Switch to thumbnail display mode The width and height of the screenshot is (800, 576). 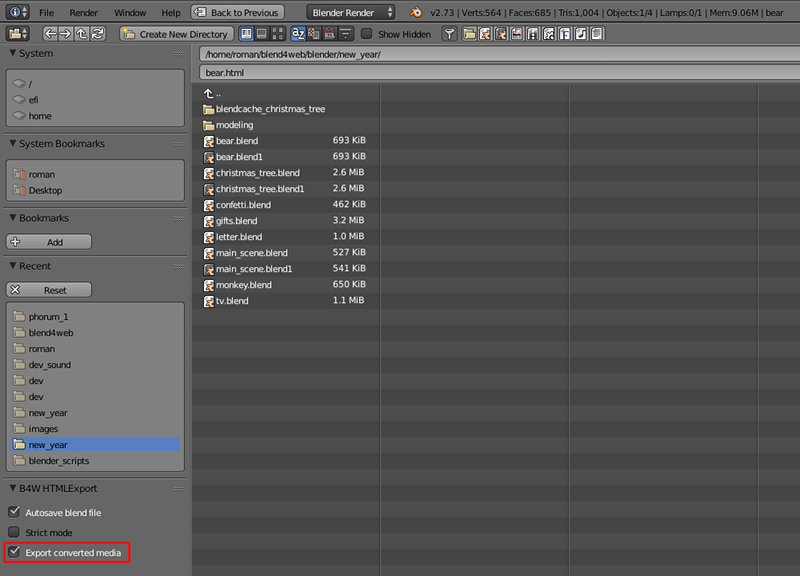click(277, 34)
